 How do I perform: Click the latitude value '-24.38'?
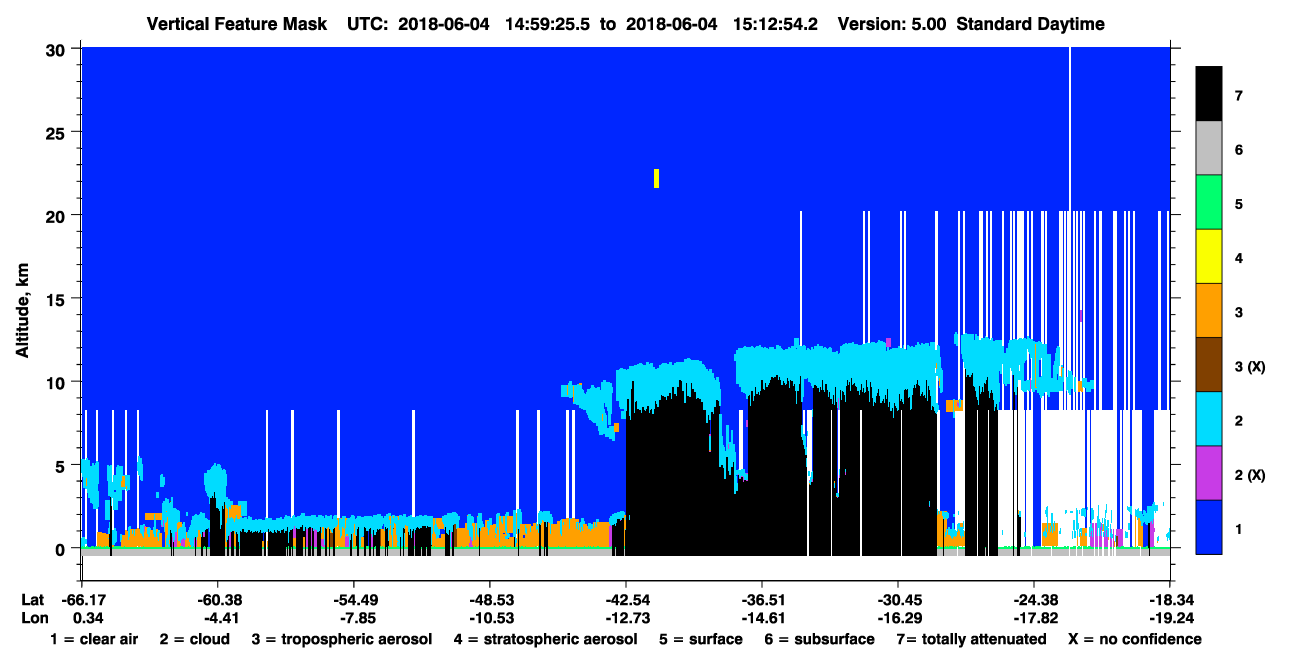coord(1034,600)
